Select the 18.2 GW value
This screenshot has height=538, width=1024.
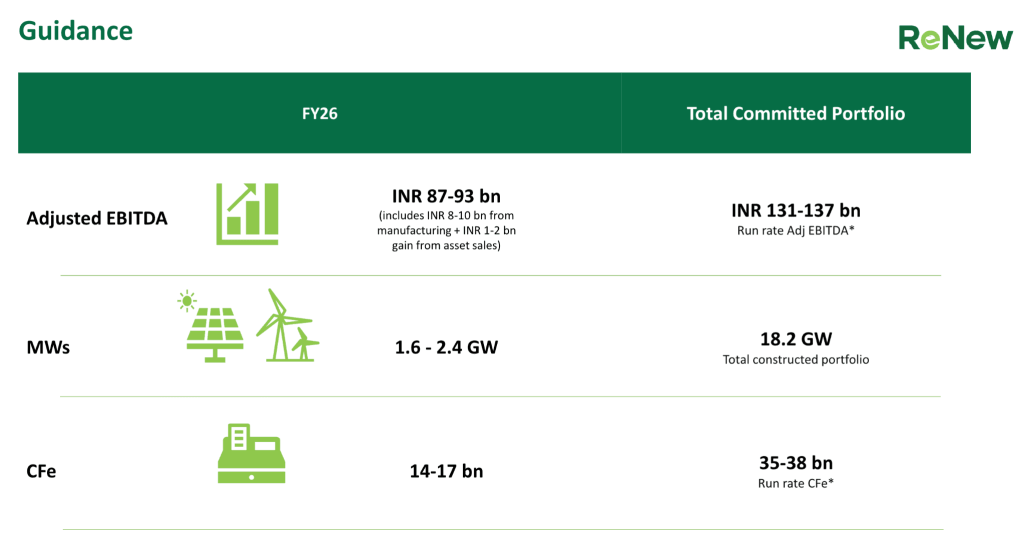click(795, 339)
